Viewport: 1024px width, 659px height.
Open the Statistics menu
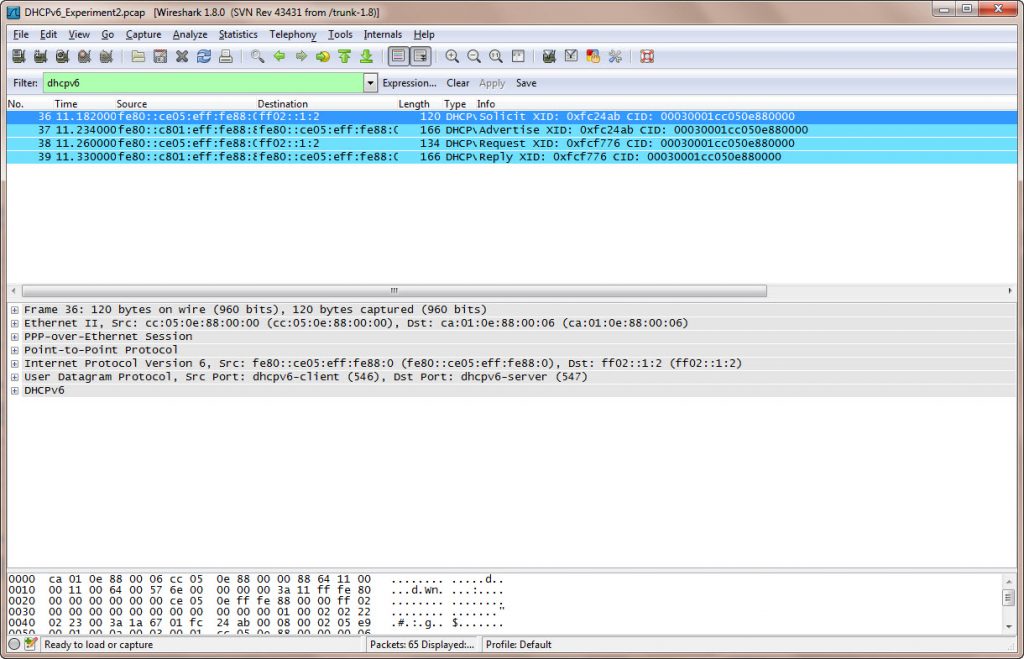pyautogui.click(x=238, y=34)
